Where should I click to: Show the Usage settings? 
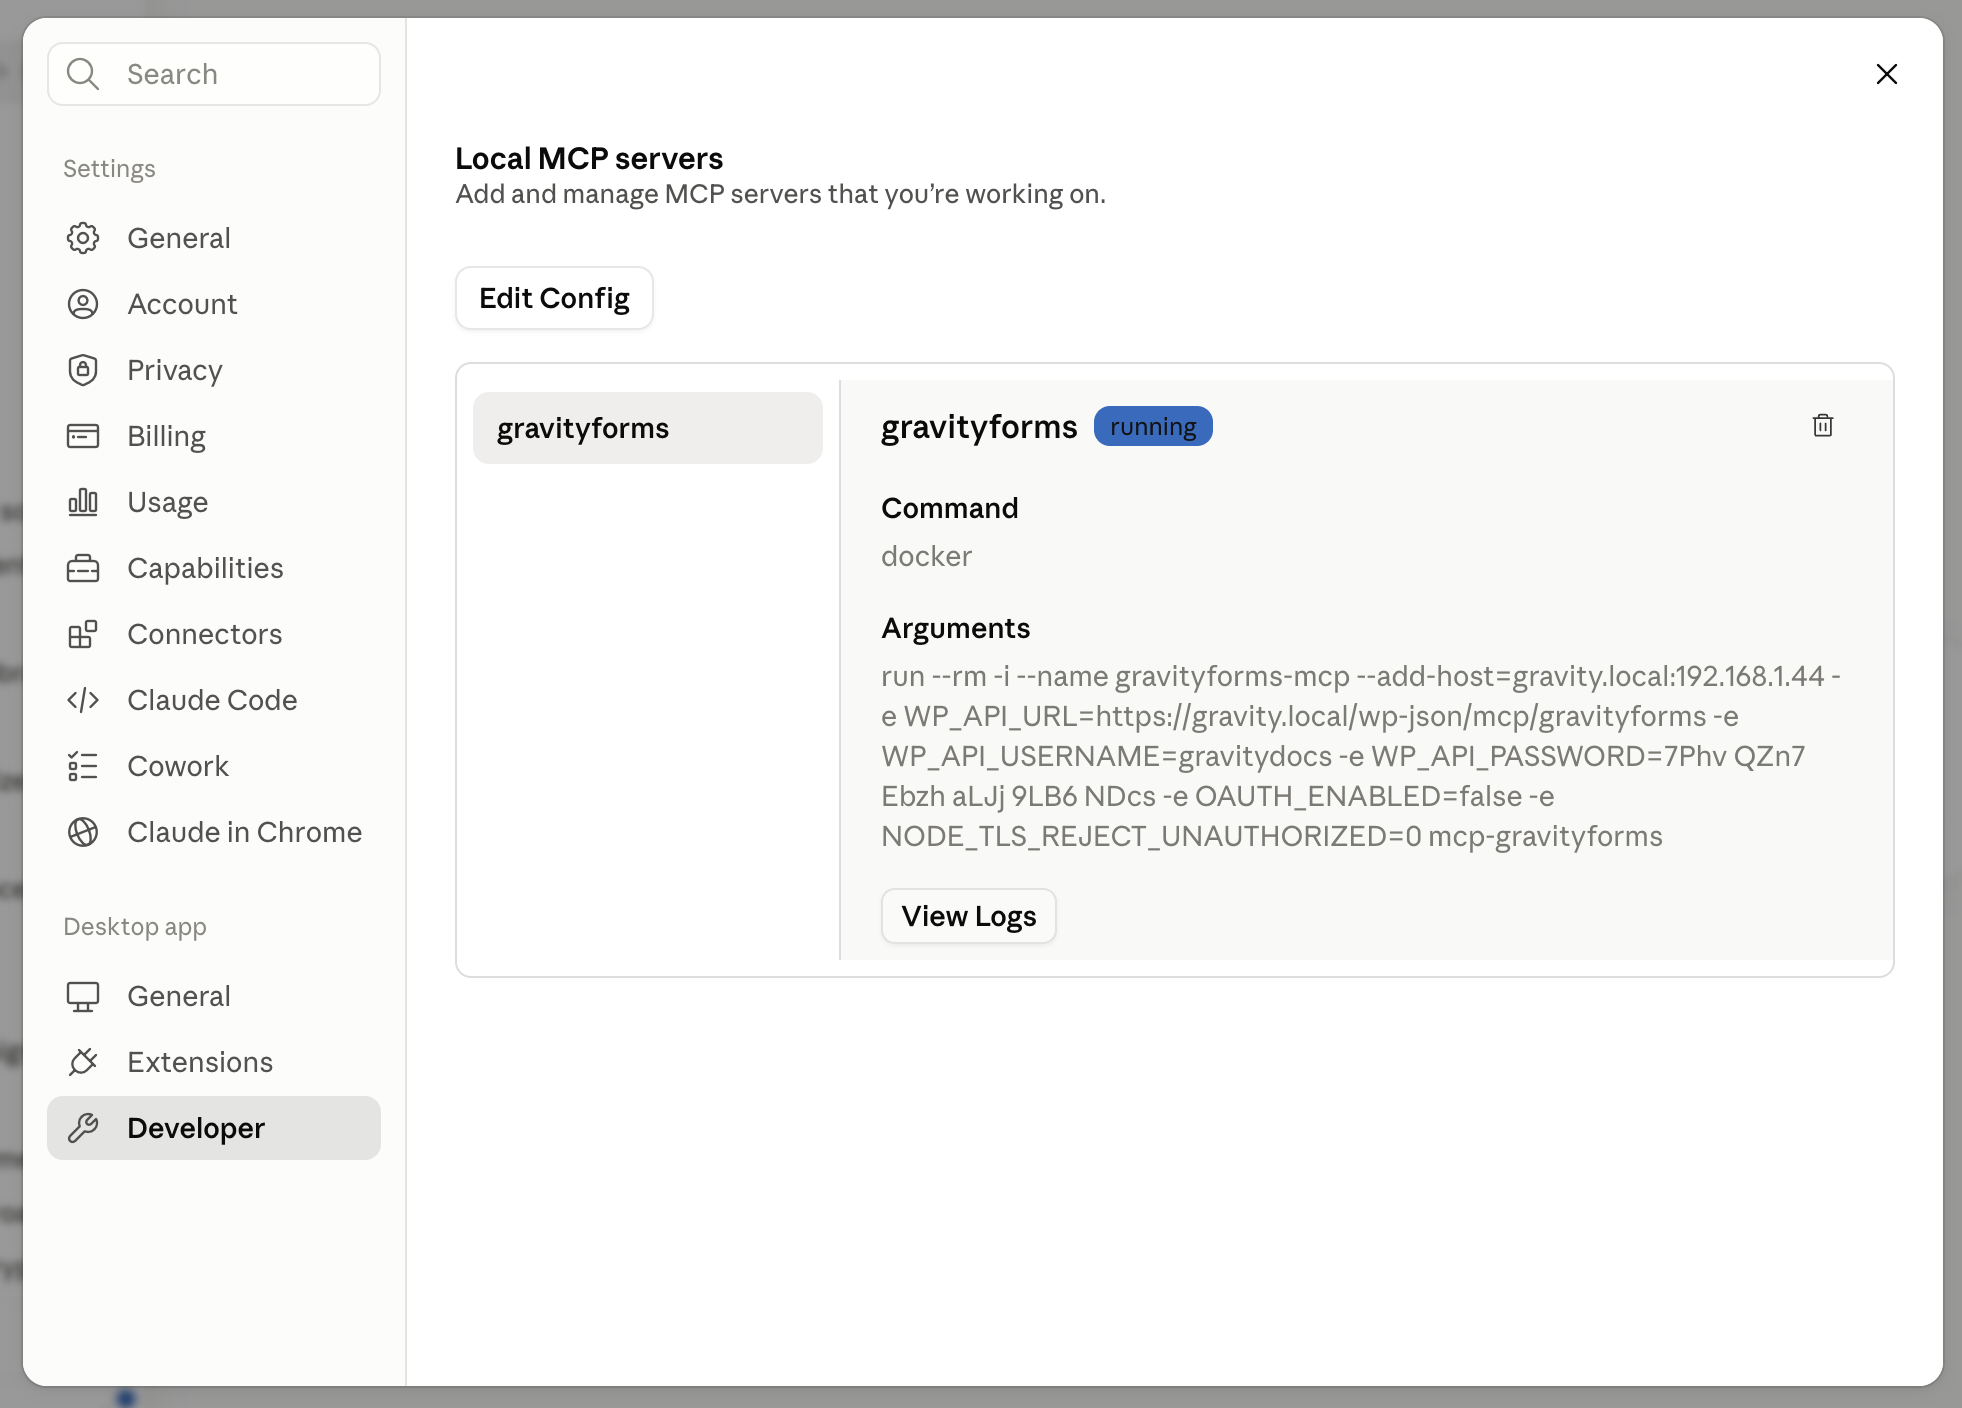tap(214, 502)
